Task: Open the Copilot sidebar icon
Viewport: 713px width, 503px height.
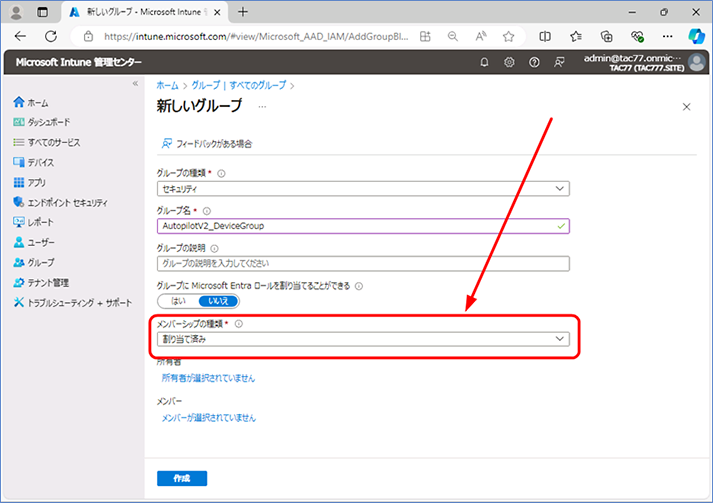Action: pos(696,36)
